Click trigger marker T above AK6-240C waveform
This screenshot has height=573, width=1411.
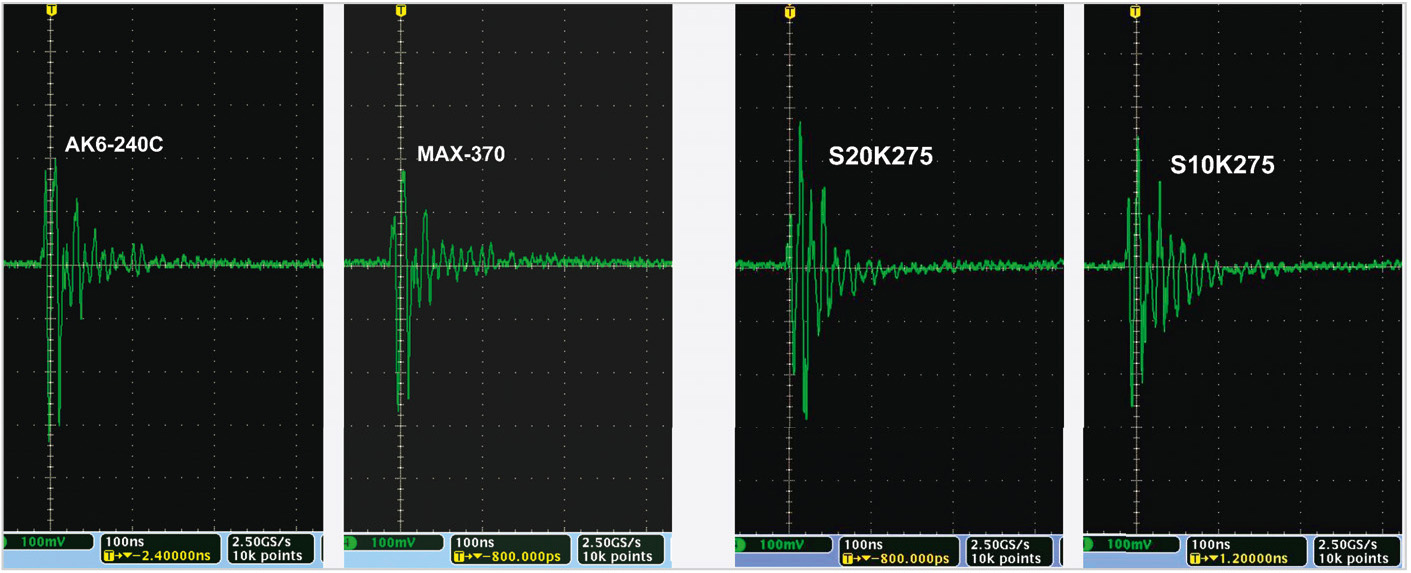click(x=51, y=11)
